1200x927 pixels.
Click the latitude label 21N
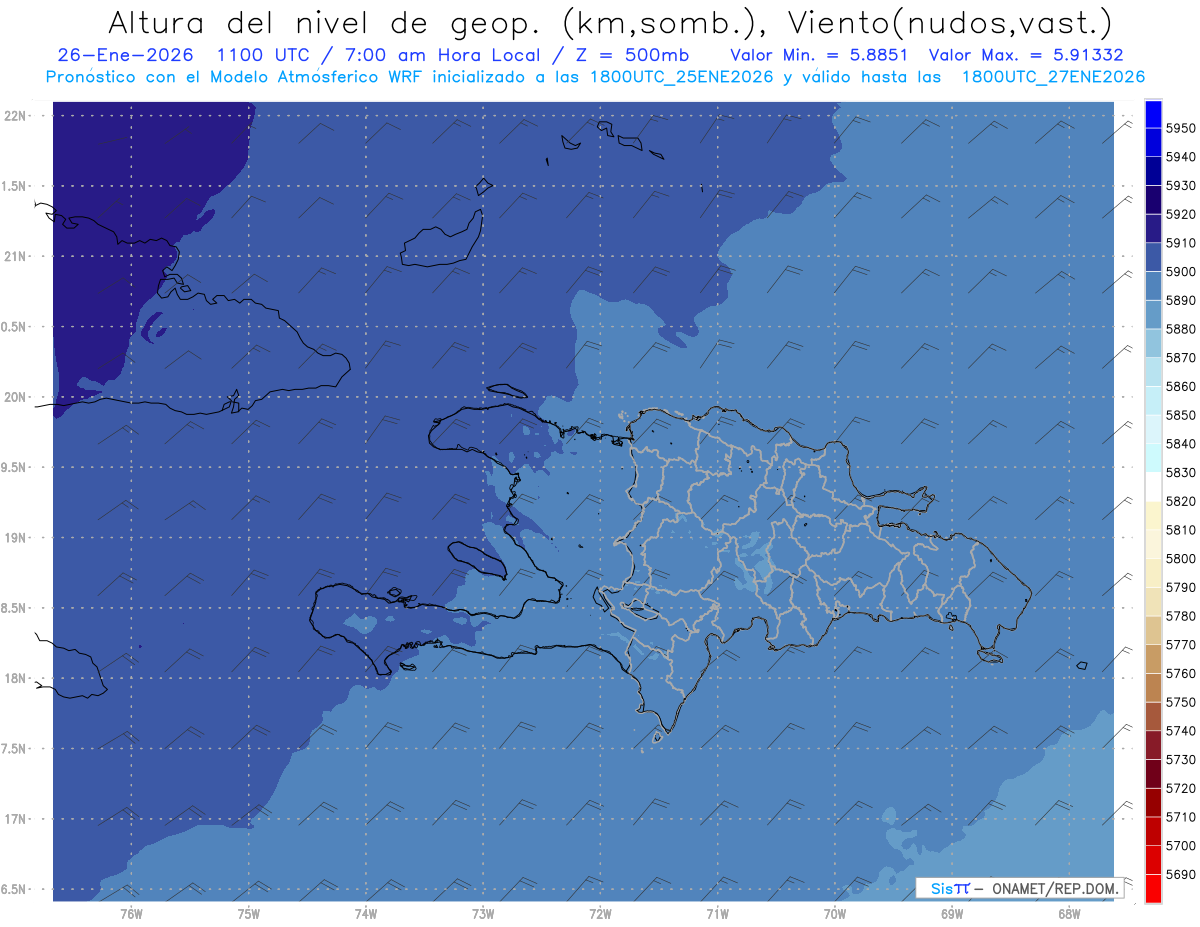(16, 256)
